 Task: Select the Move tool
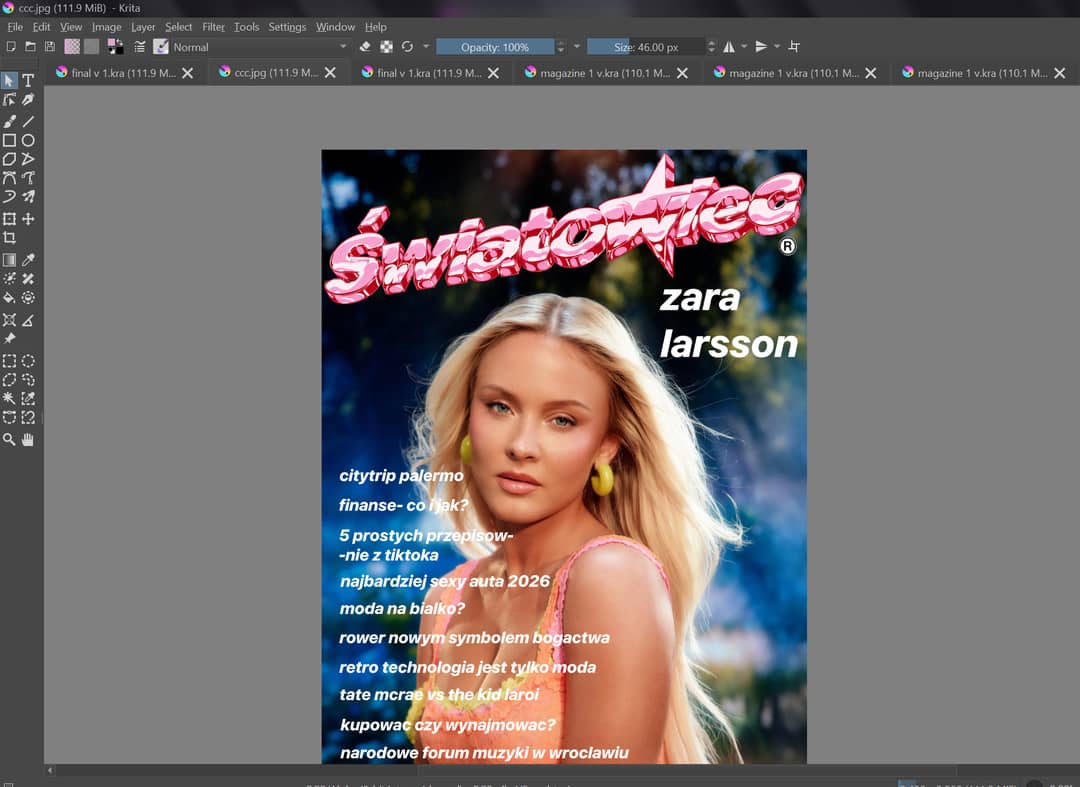click(x=28, y=219)
